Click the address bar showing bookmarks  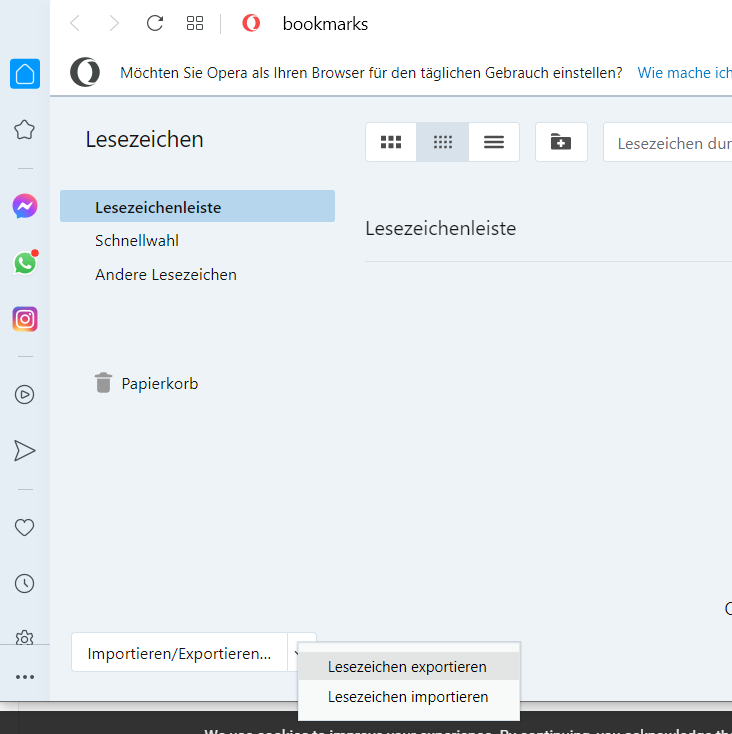(325, 23)
